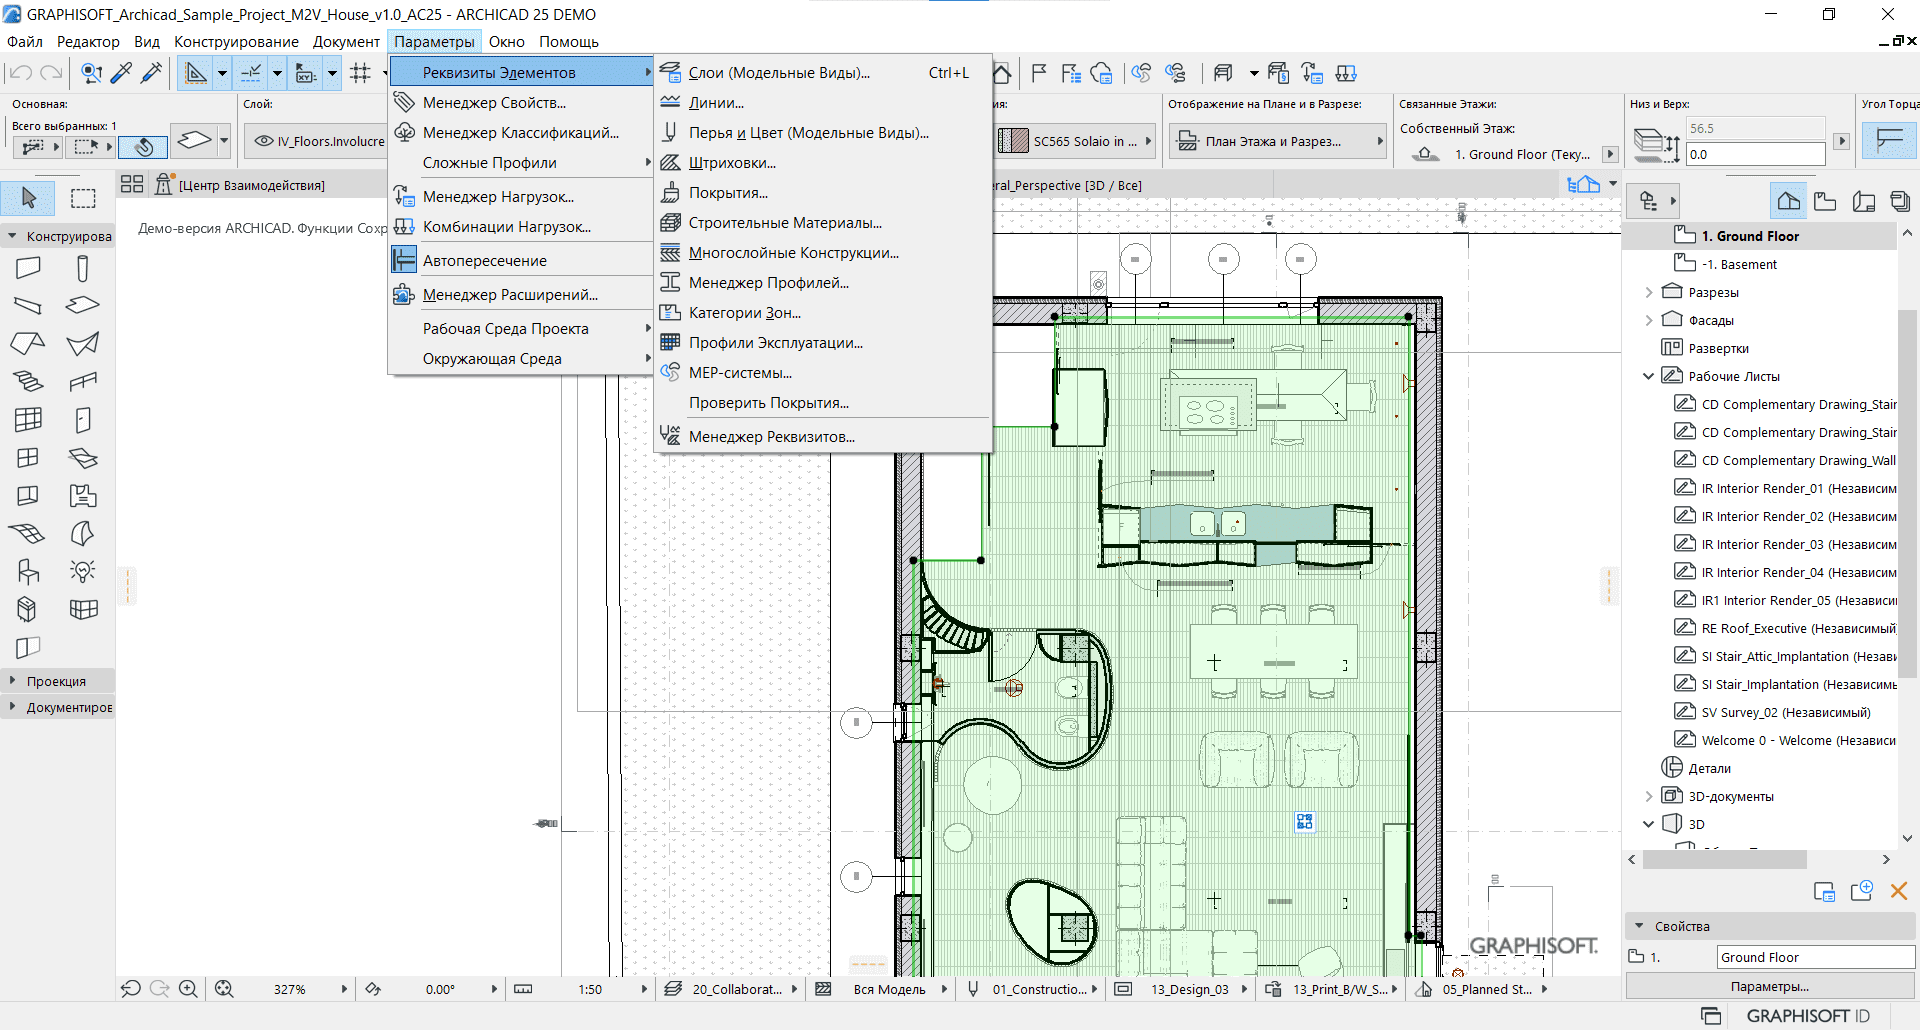This screenshot has height=1030, width=1920.
Task: Click the Параметры... button in properties
Action: click(x=1769, y=986)
